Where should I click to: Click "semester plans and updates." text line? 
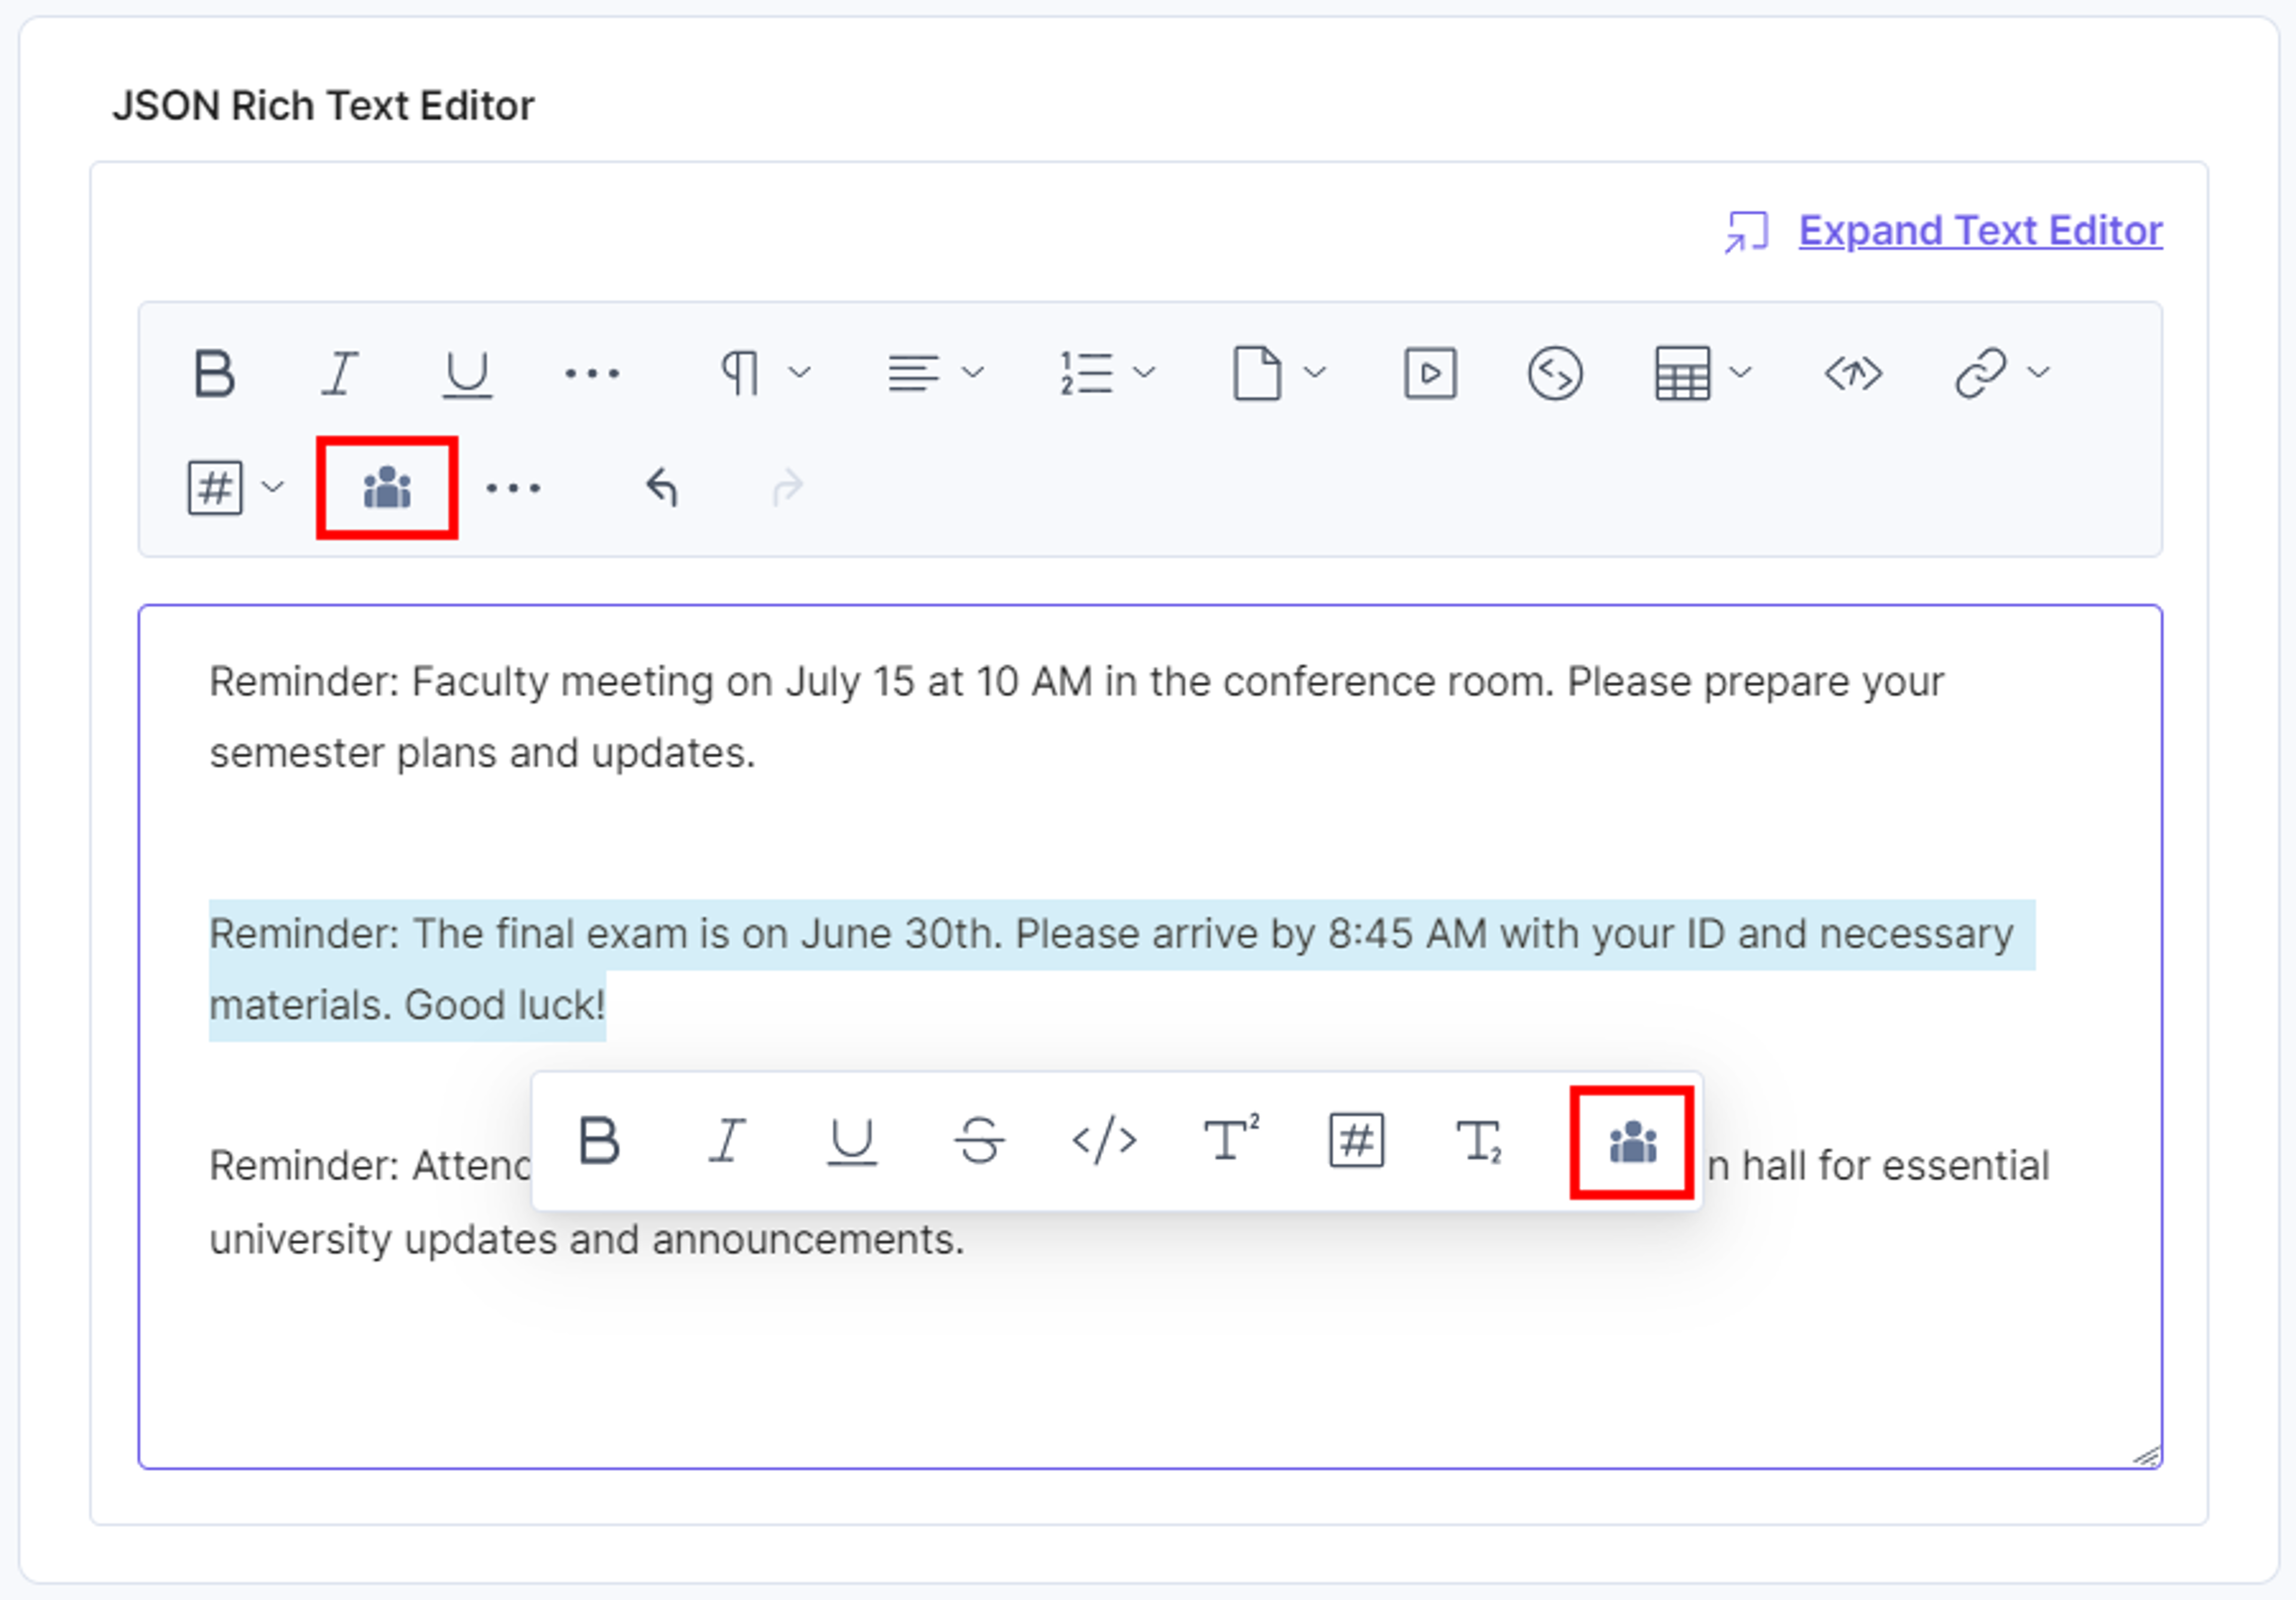coord(482,753)
